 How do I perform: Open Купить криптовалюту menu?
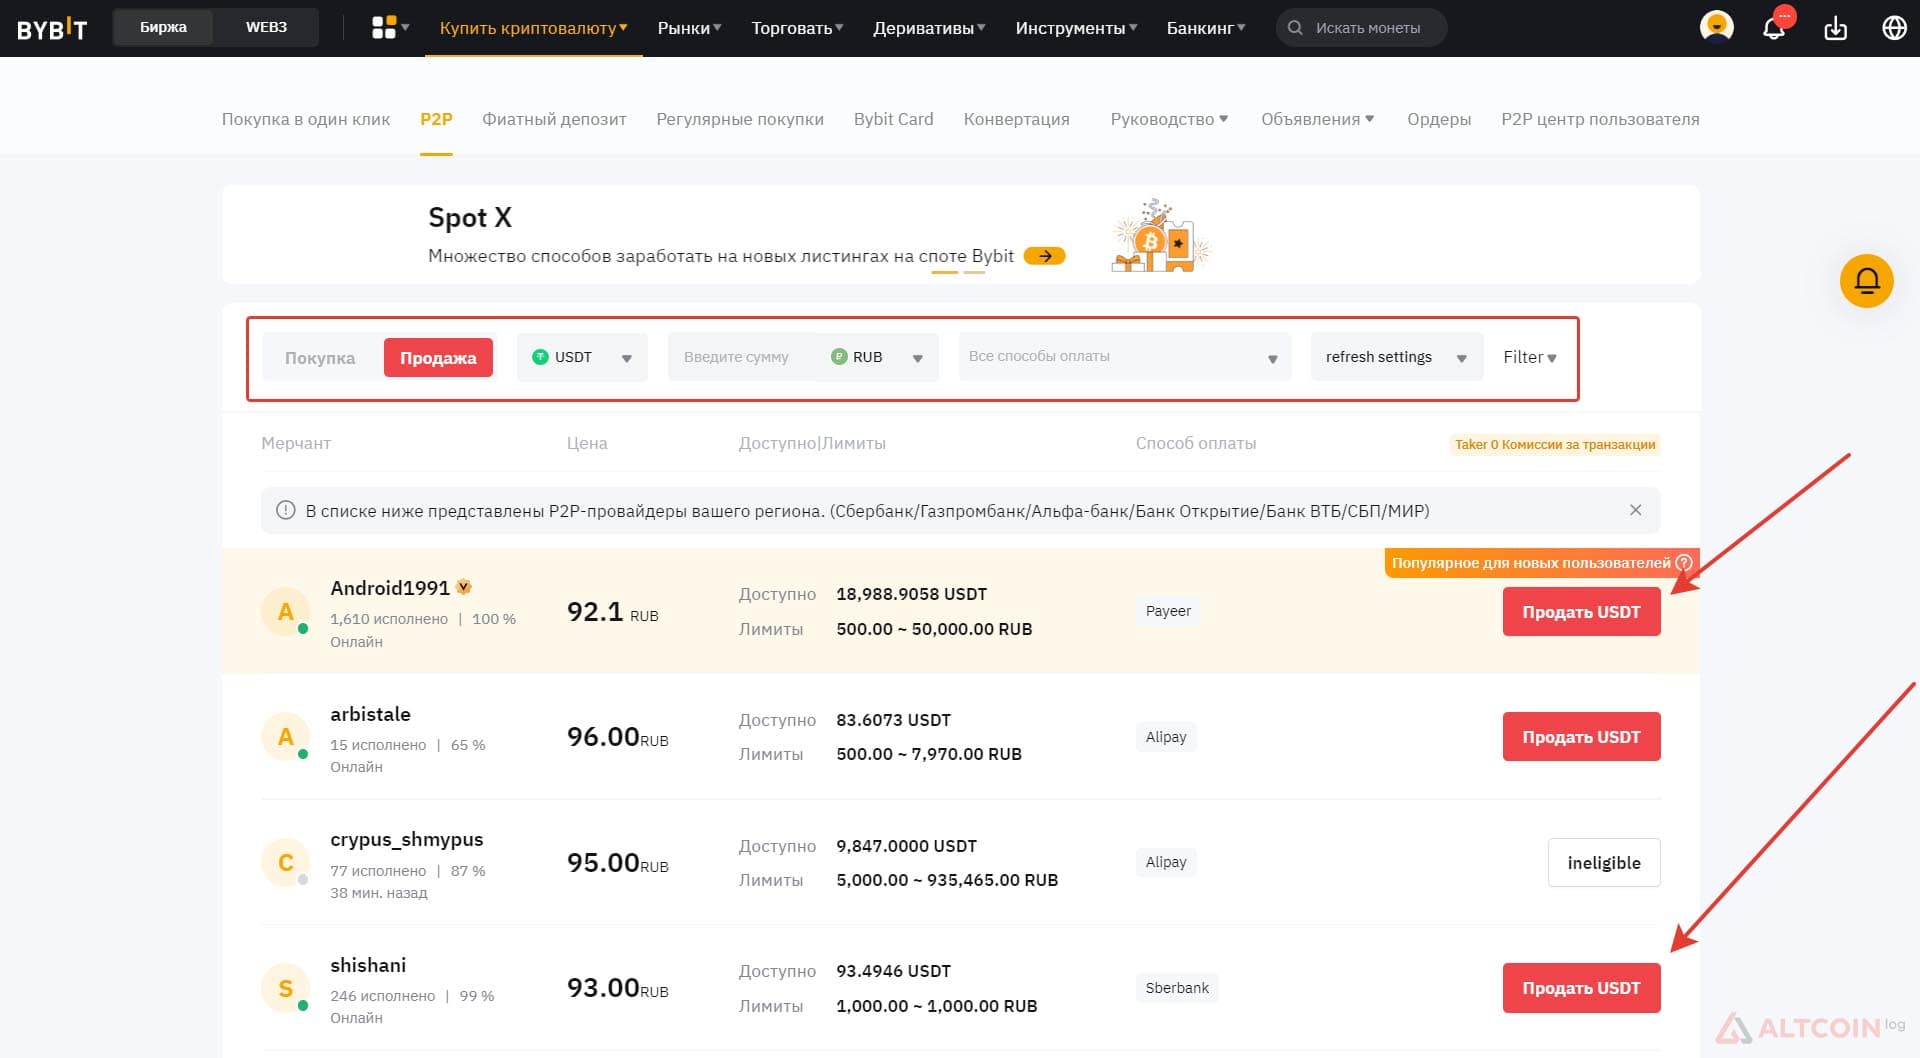(x=534, y=28)
